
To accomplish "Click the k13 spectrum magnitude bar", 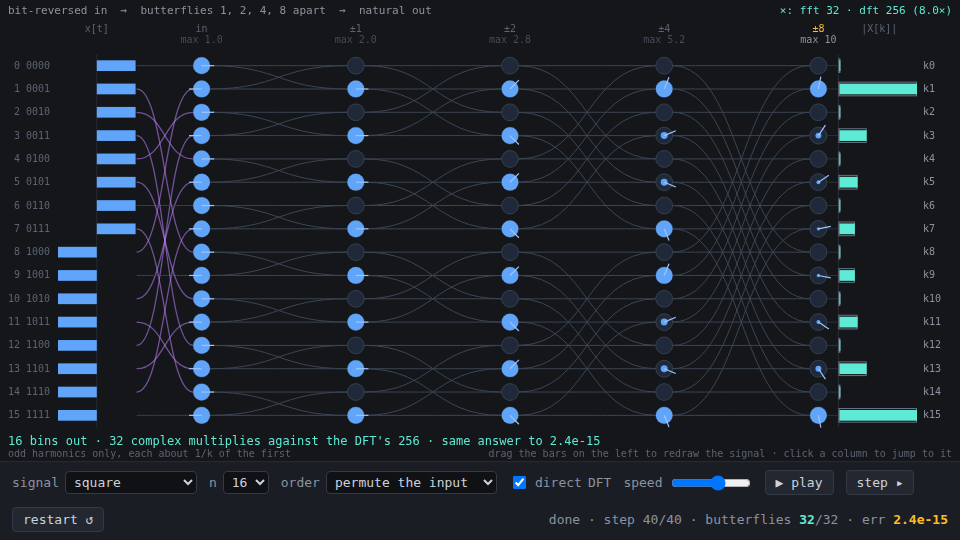I will (x=853, y=369).
